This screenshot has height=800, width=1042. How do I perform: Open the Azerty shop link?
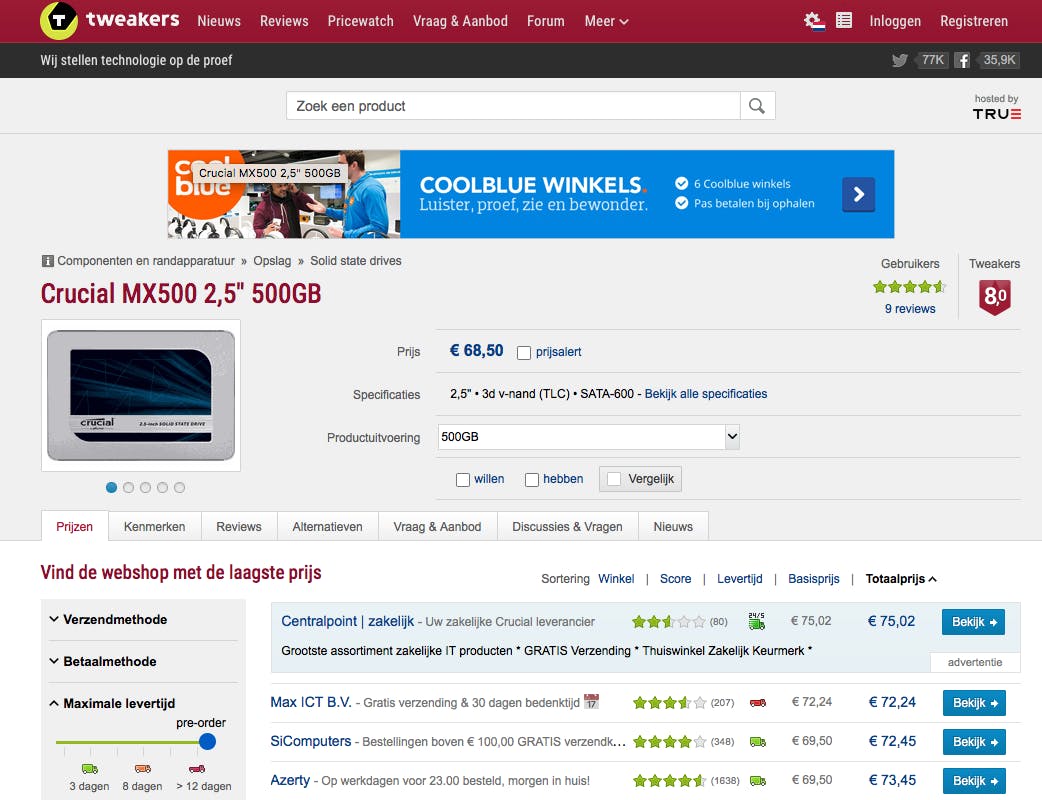tap(290, 780)
